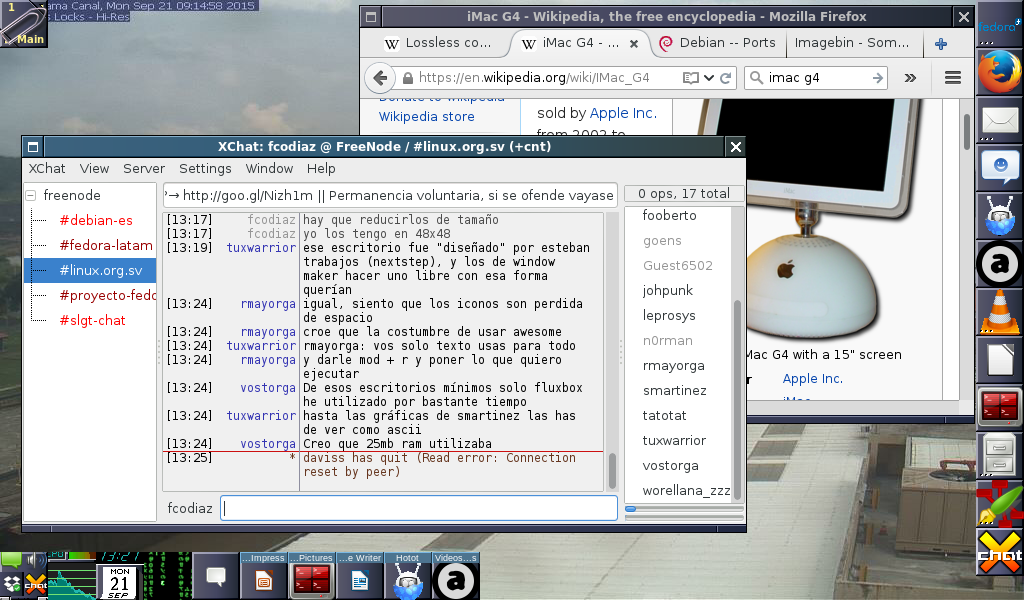Image resolution: width=1024 pixels, height=600 pixels.
Task: Click fcodiaz nickname button beside the input
Action: click(x=189, y=508)
